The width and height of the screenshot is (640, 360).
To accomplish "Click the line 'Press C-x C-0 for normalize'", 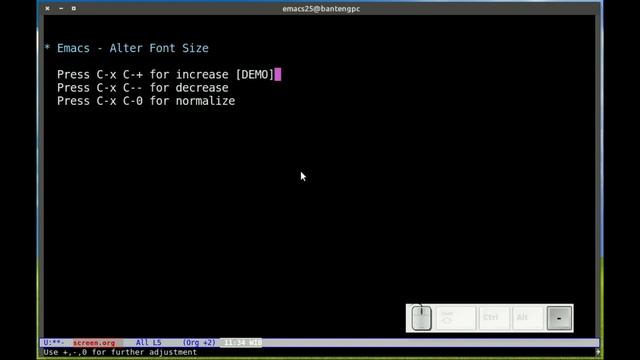I will tap(146, 101).
